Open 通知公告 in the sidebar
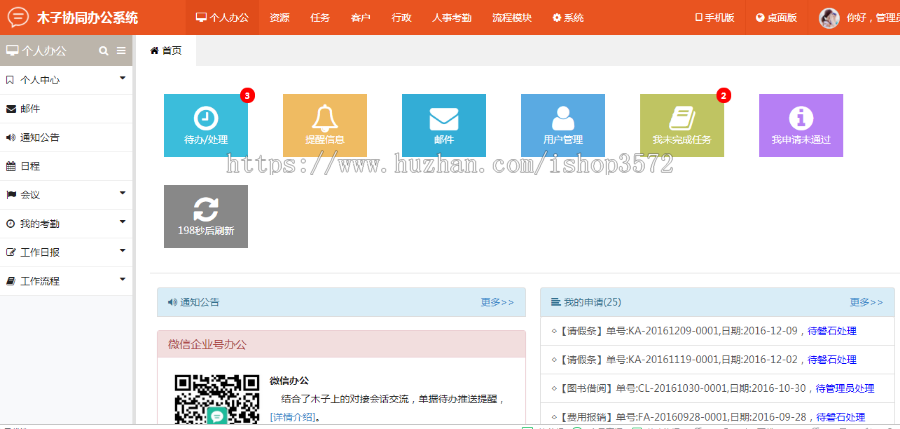 click(x=66, y=137)
